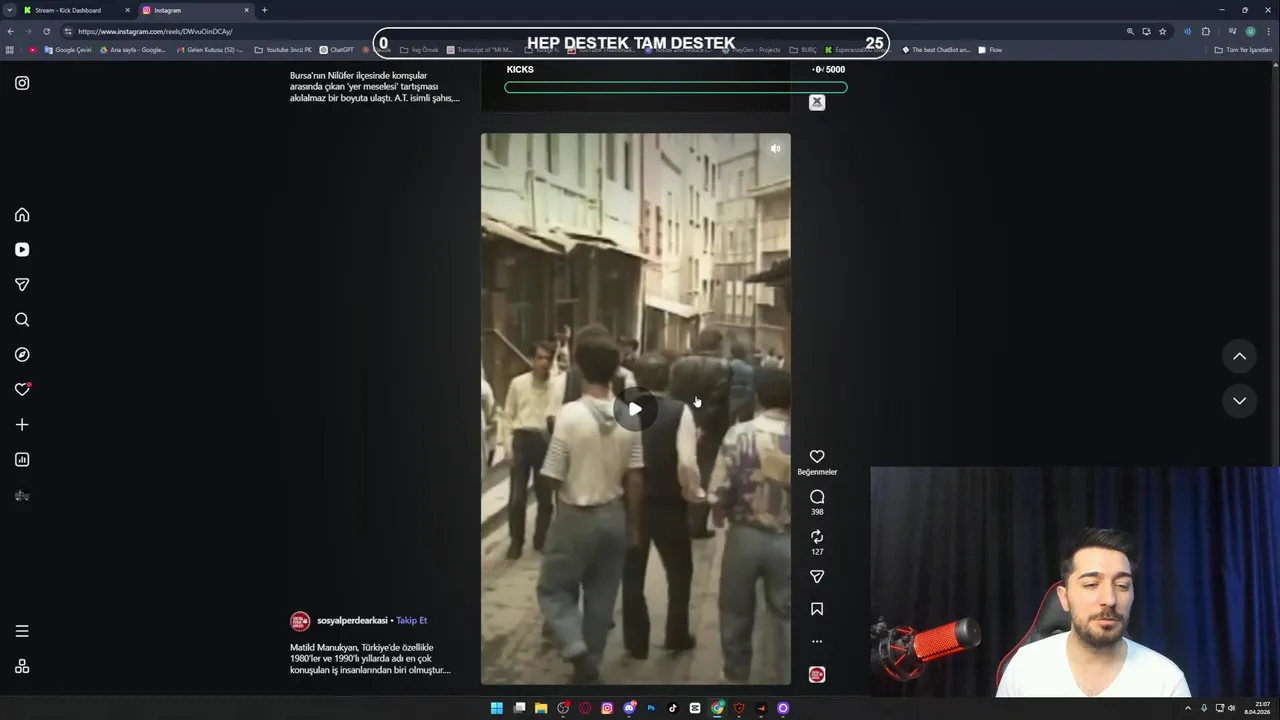Screen dimensions: 1280x720
Task: Open Instagram search magnifier icon
Action: pyautogui.click(x=22, y=320)
